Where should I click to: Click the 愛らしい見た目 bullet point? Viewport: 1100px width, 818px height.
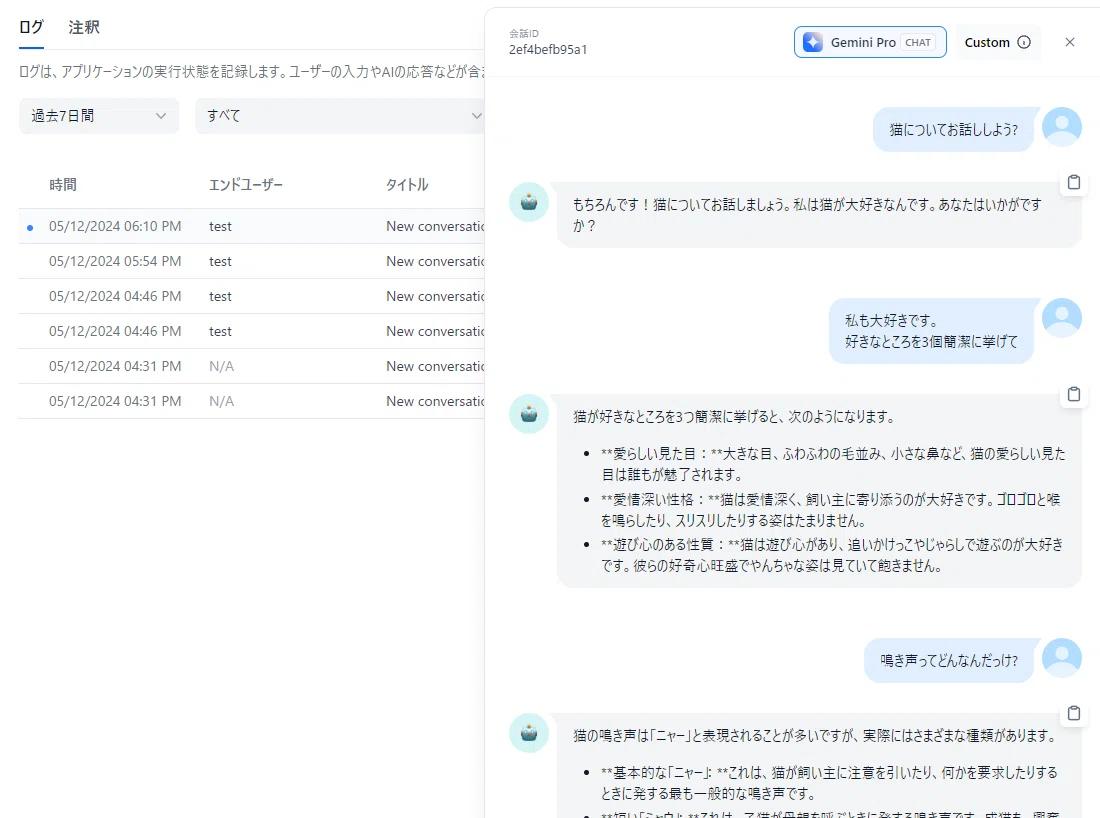(833, 464)
